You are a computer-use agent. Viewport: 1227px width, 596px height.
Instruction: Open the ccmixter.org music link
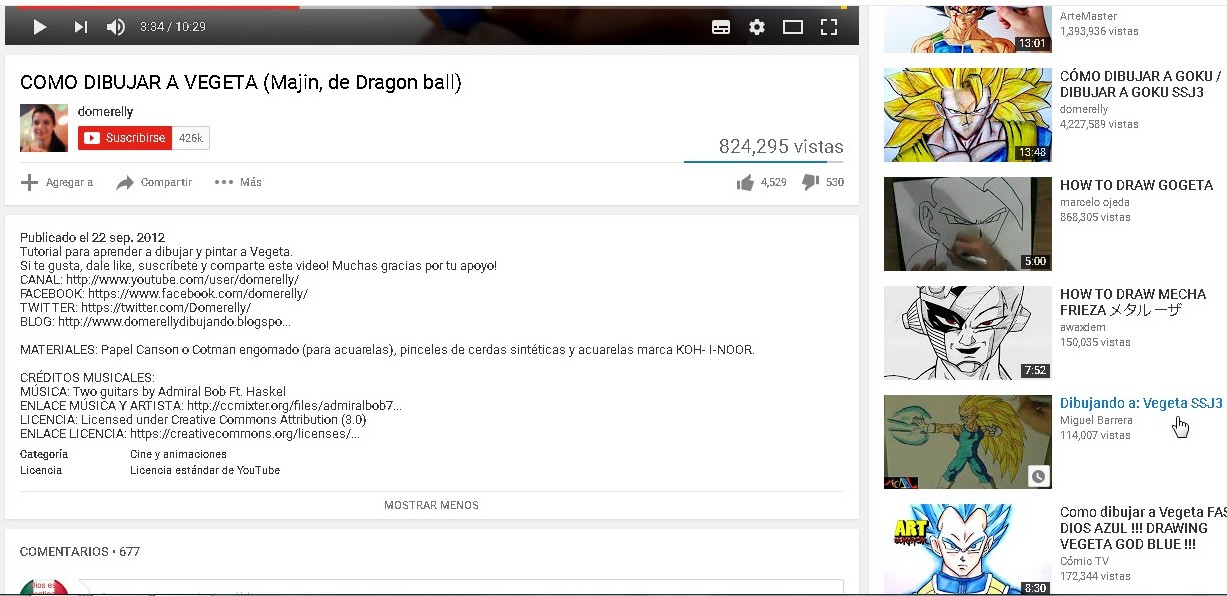pos(294,406)
